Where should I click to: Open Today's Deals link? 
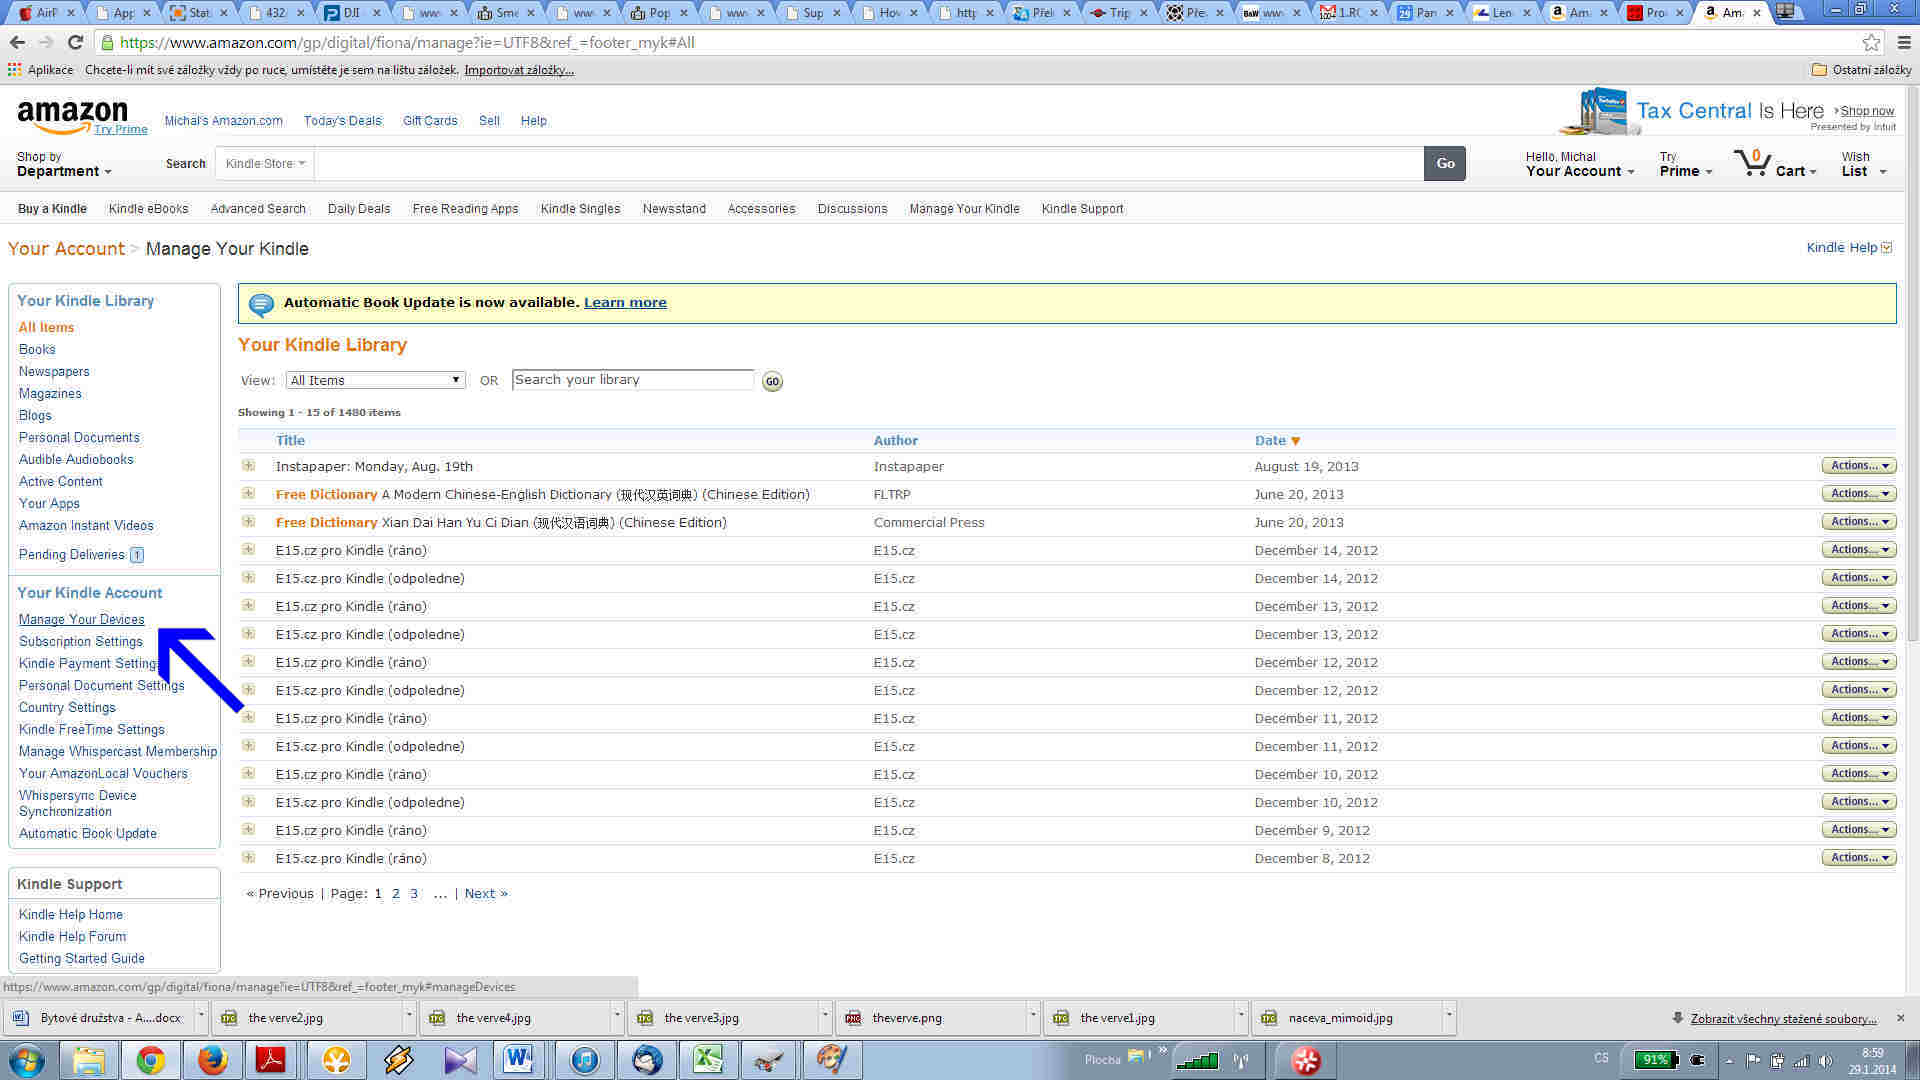(x=342, y=121)
